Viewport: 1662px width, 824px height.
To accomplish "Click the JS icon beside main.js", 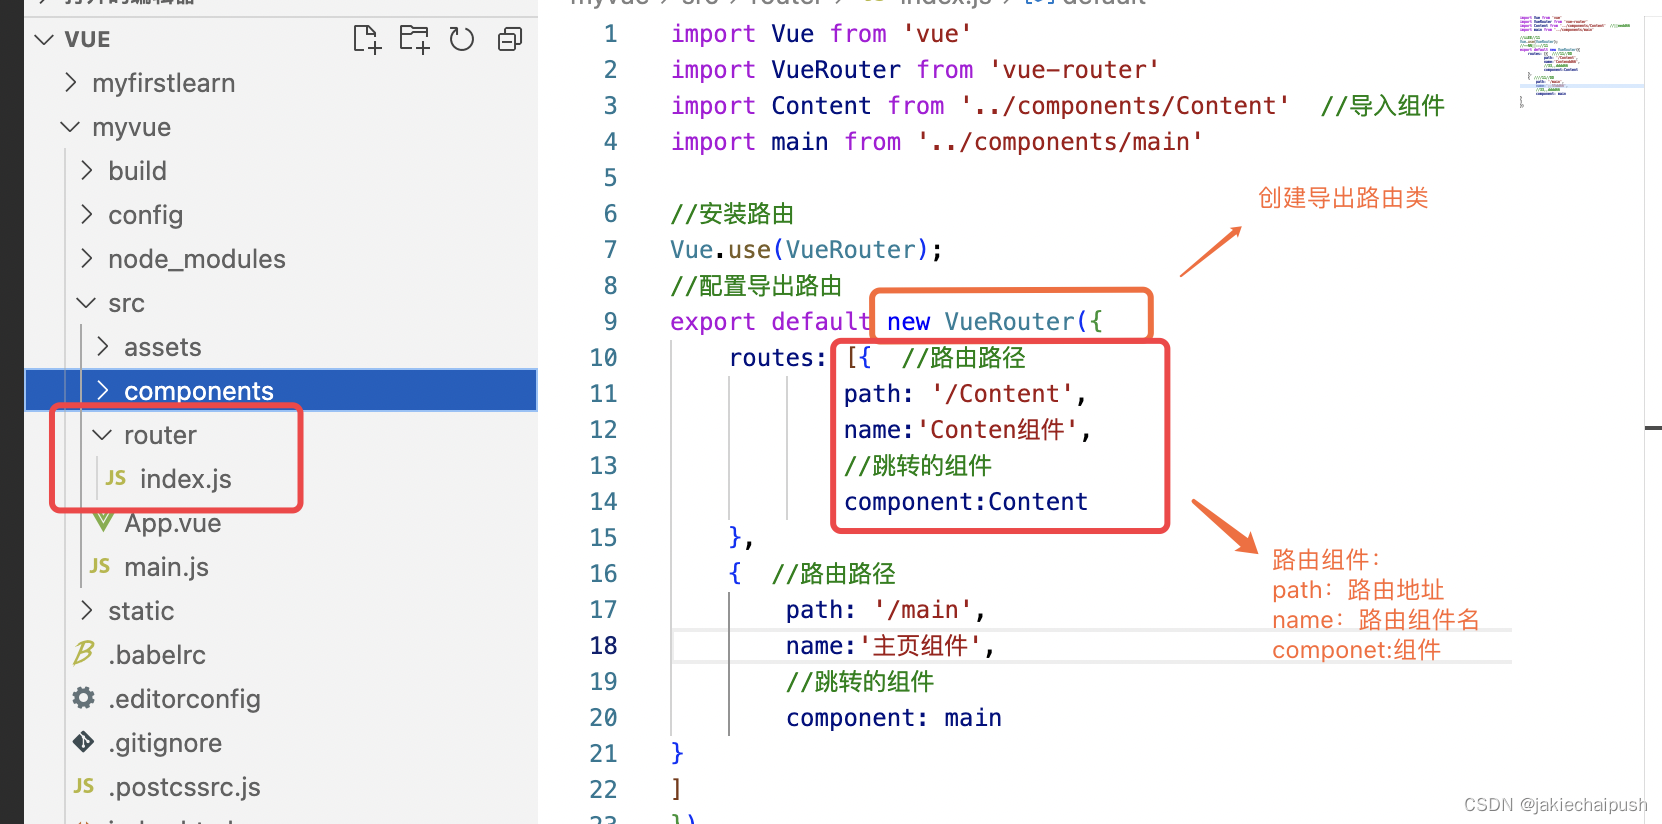I will coord(100,566).
